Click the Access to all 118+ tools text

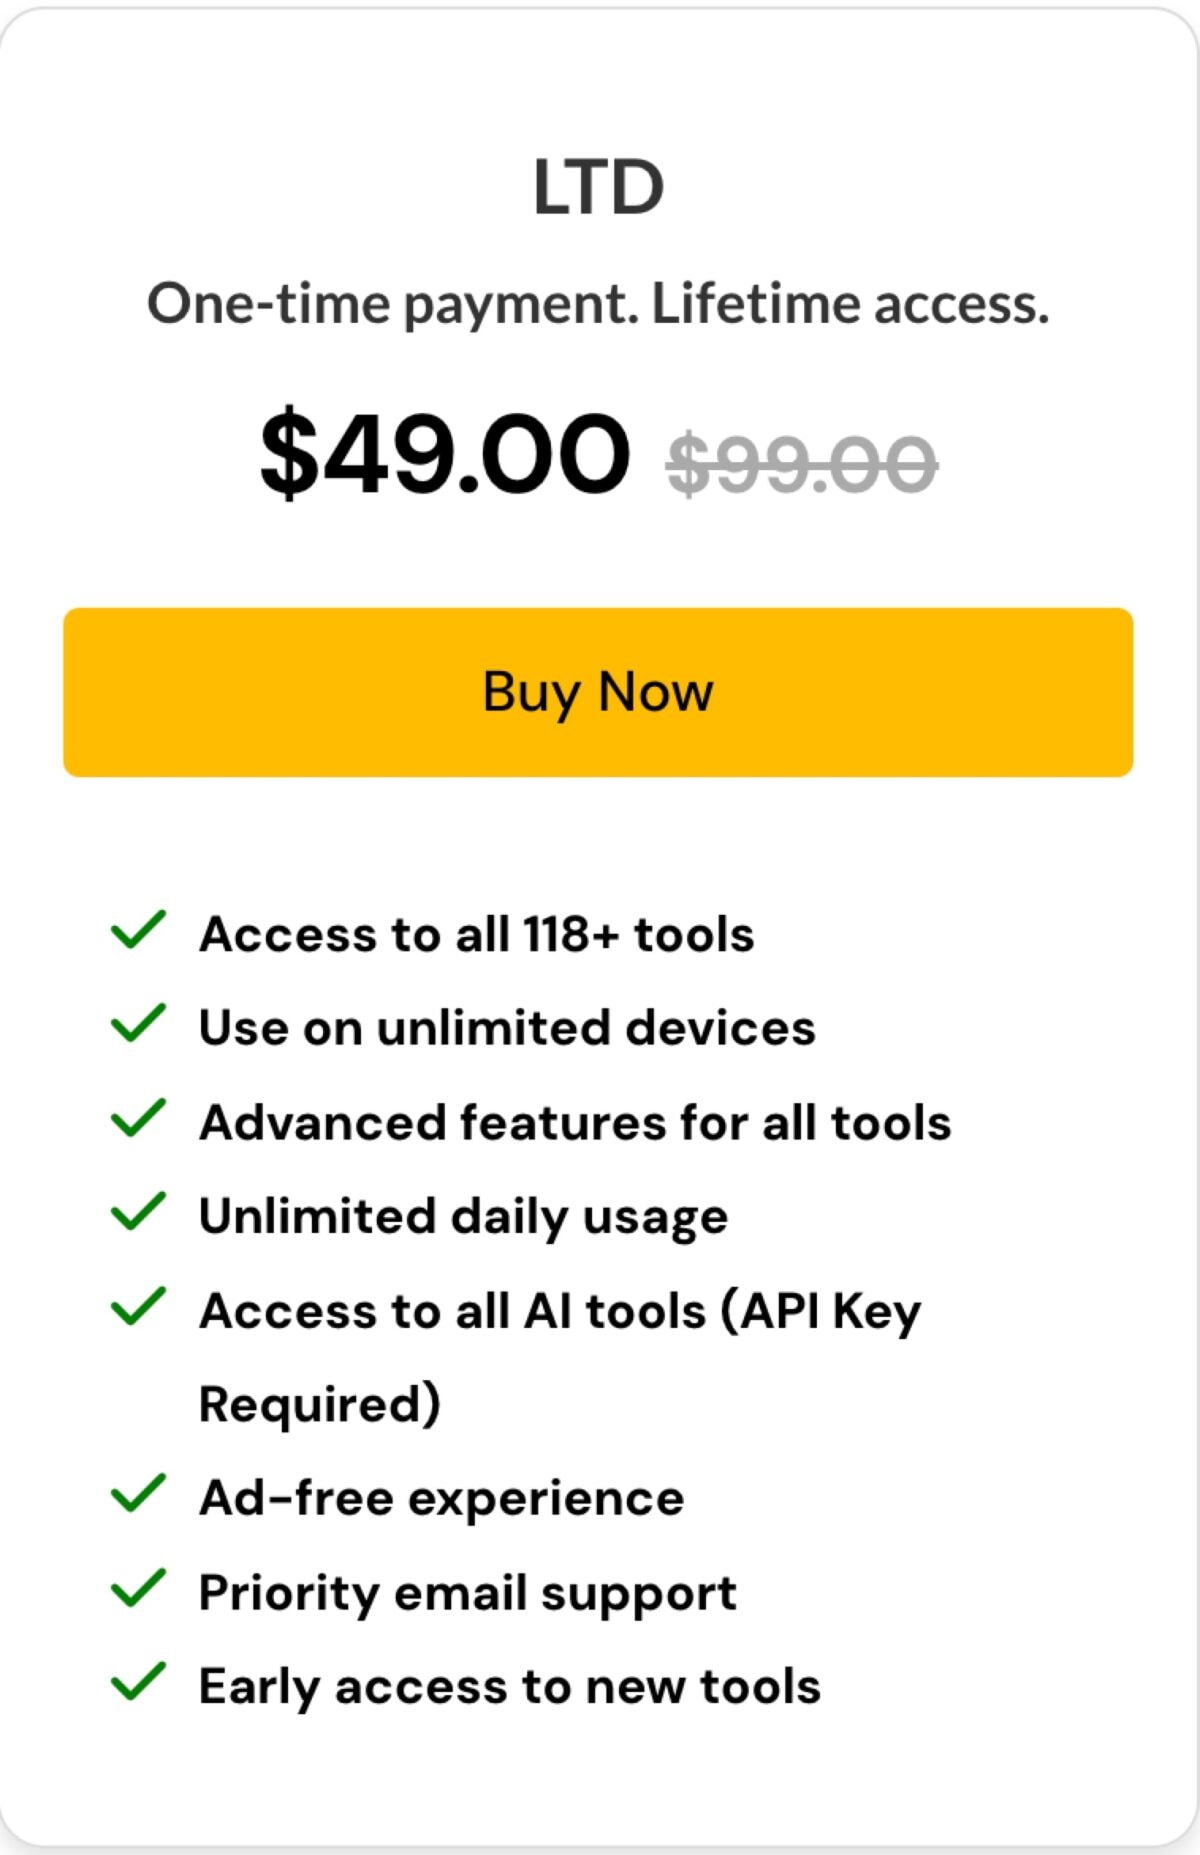pos(477,935)
